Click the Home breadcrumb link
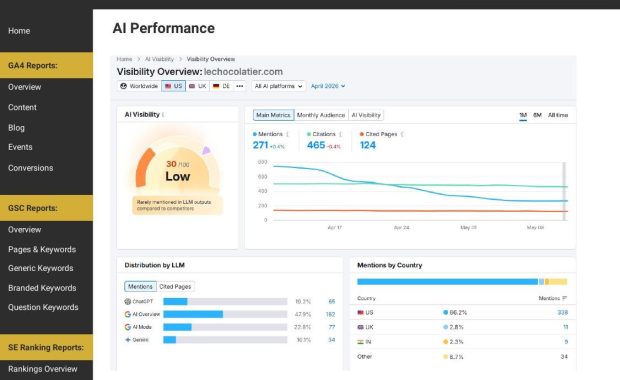This screenshot has height=380, width=620. (124, 59)
